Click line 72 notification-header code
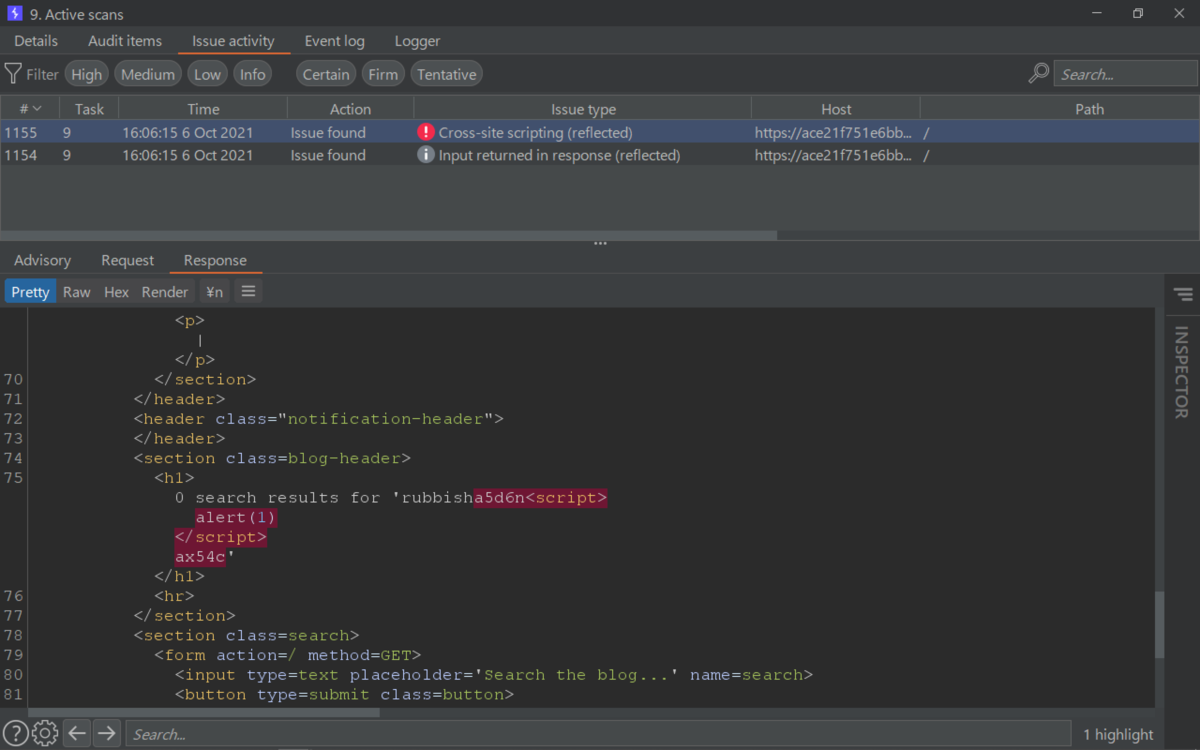 [x=319, y=419]
